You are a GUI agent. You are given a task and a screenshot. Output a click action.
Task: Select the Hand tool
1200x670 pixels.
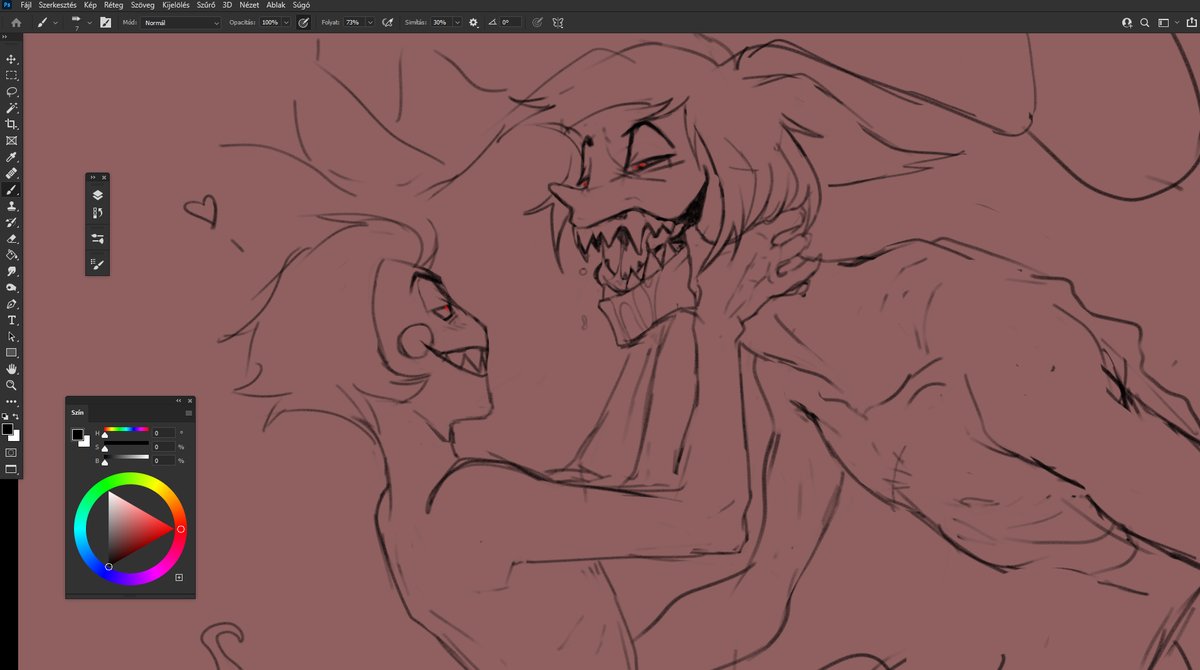point(12,369)
